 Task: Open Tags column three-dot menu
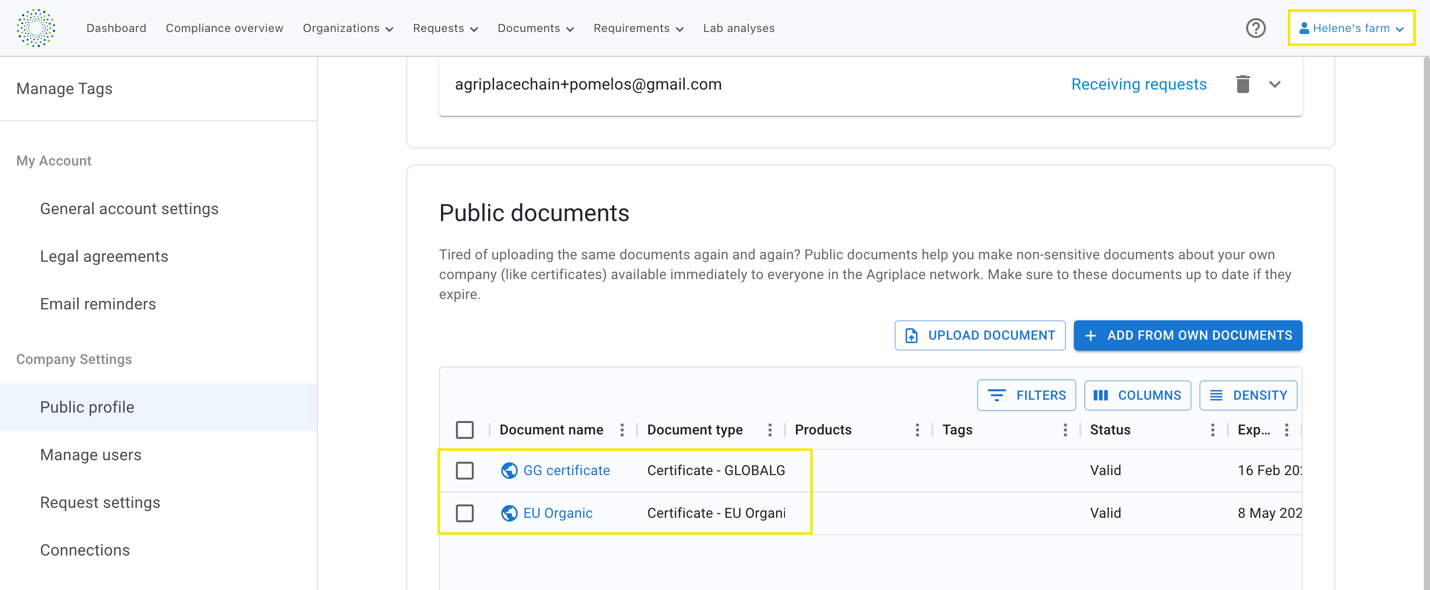[x=1065, y=430]
